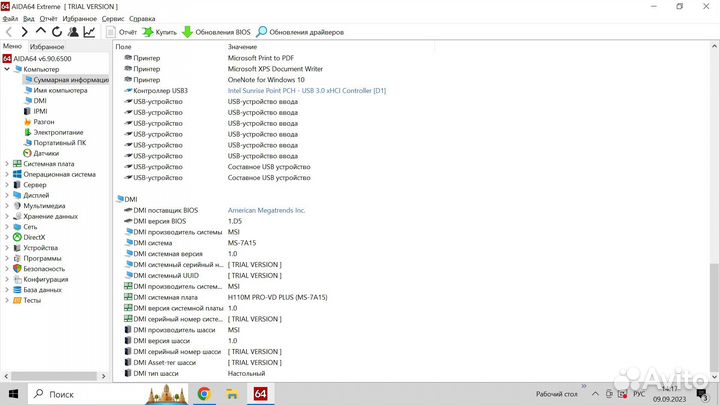Open the Windows Start menu
The width and height of the screenshot is (720, 405).
[x=13, y=394]
